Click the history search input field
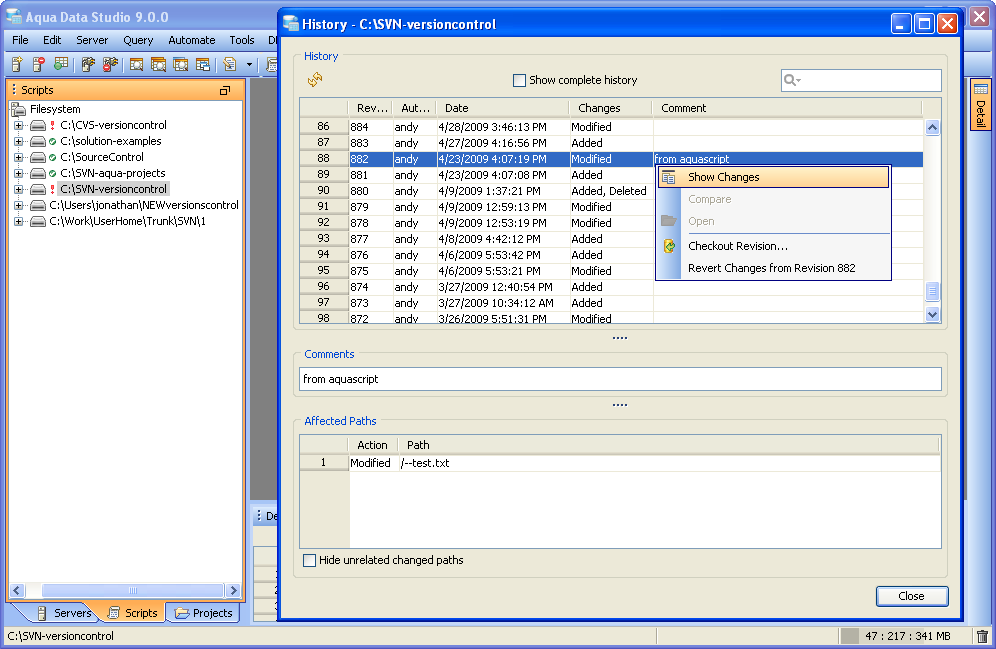 click(x=861, y=80)
